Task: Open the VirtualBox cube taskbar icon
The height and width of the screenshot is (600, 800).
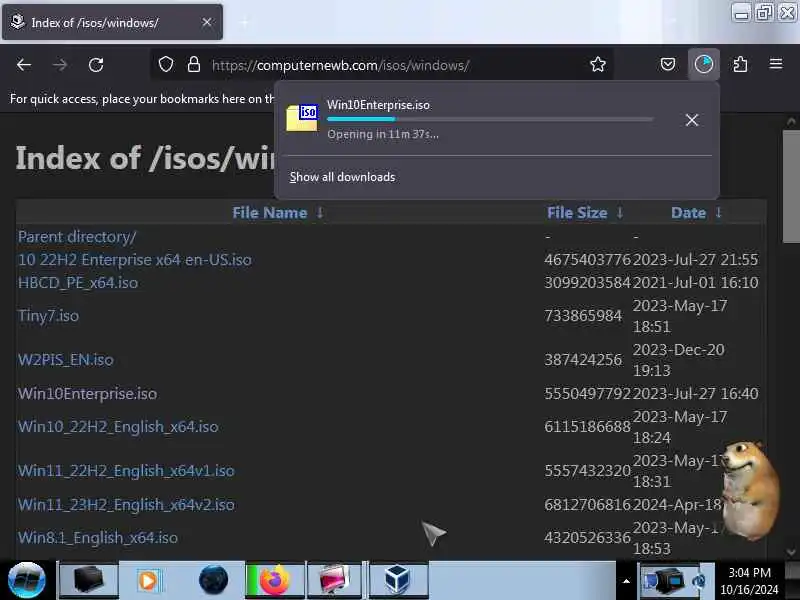Action: [397, 580]
